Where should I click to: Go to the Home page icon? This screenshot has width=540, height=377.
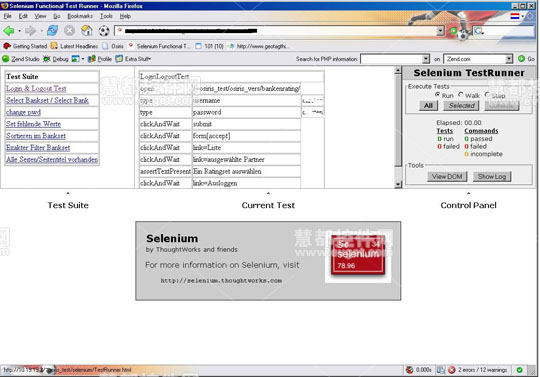click(x=86, y=31)
